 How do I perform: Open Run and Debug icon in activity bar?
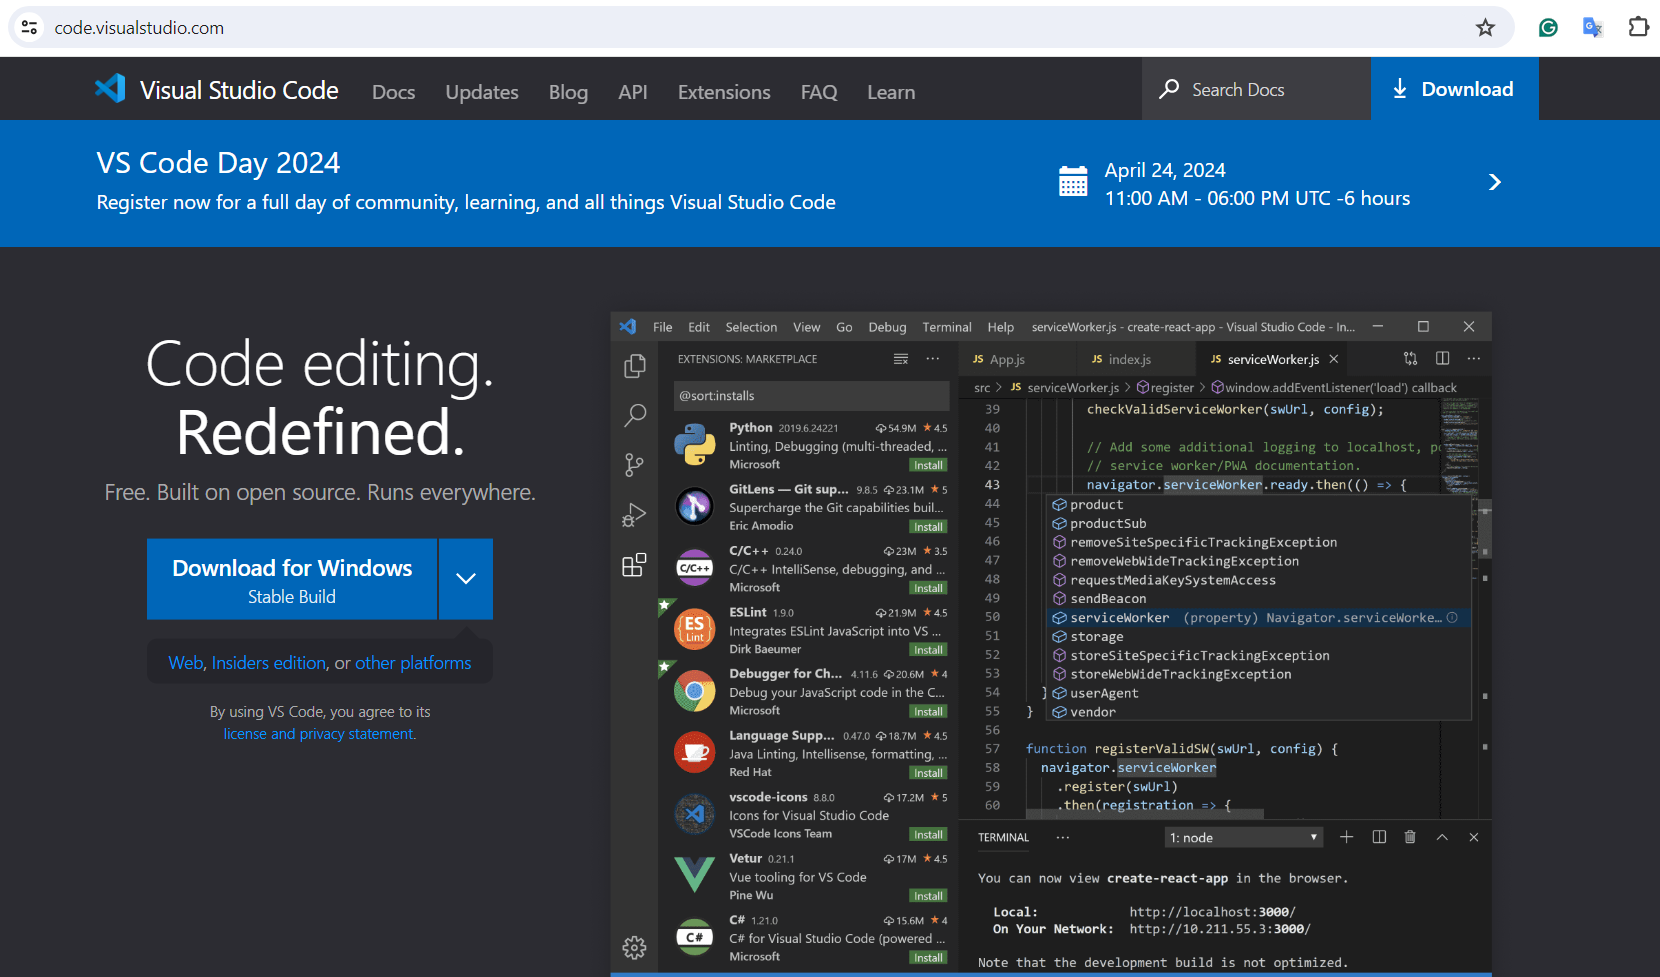click(x=634, y=515)
